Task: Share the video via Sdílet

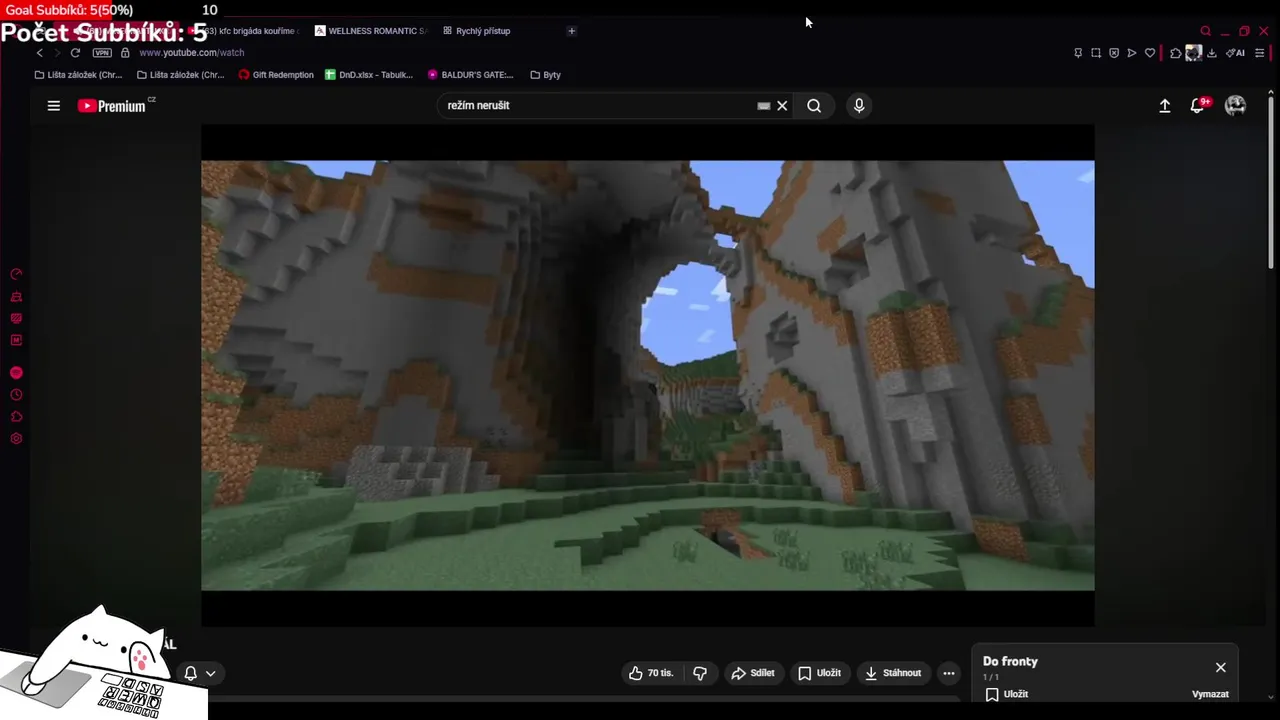Action: tap(753, 673)
